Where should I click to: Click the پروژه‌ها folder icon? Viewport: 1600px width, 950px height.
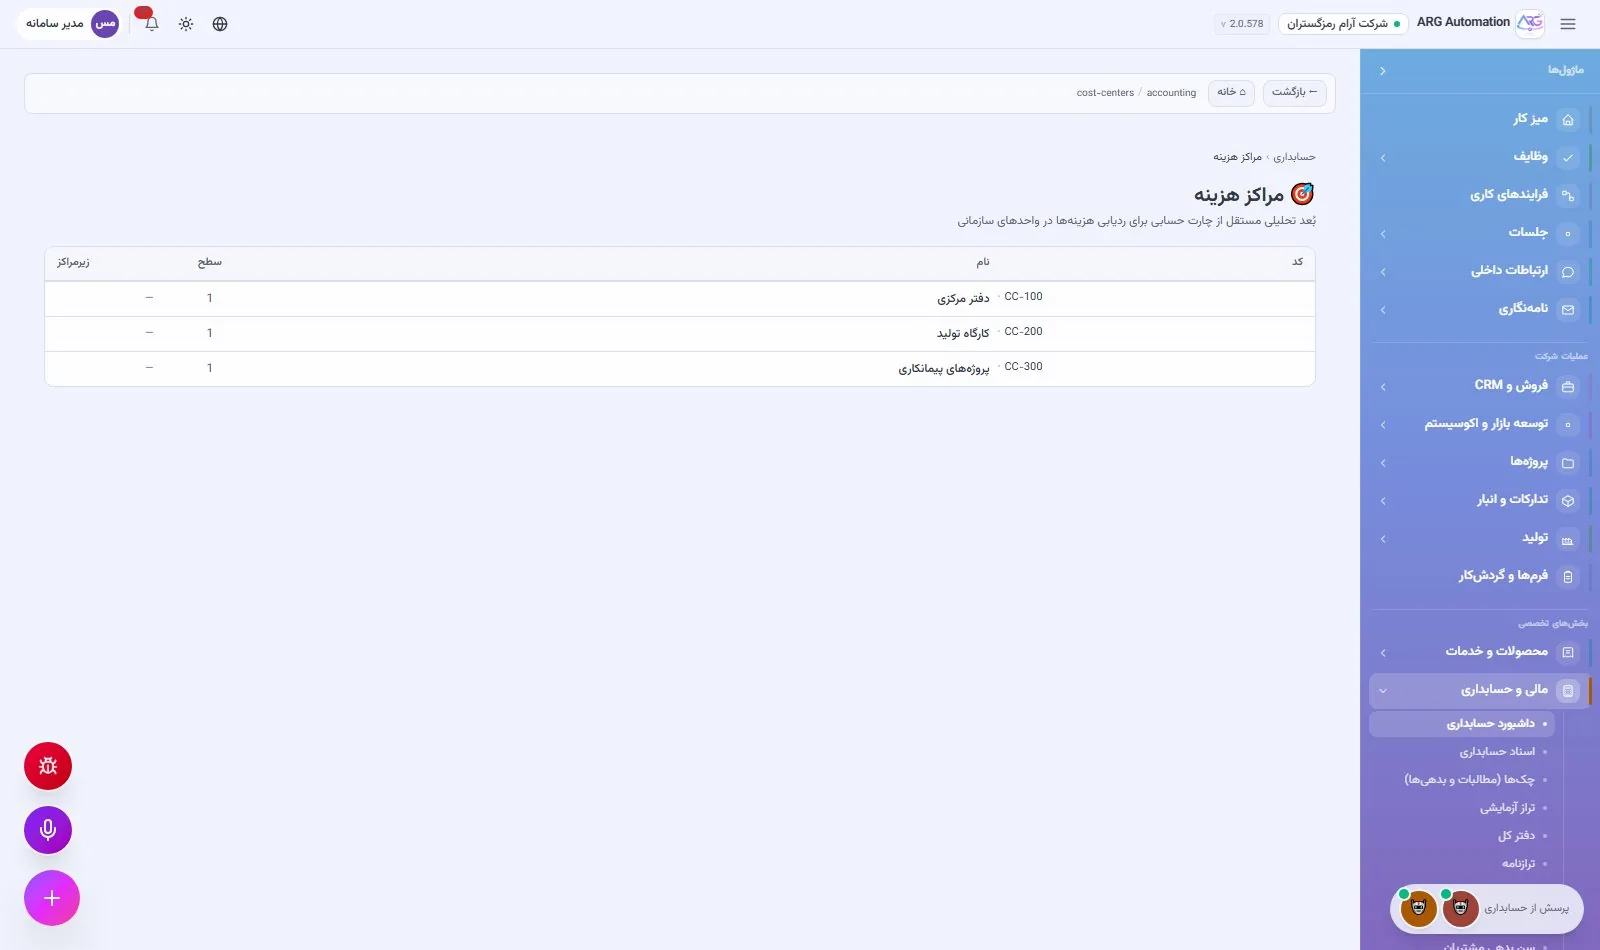[x=1568, y=463]
